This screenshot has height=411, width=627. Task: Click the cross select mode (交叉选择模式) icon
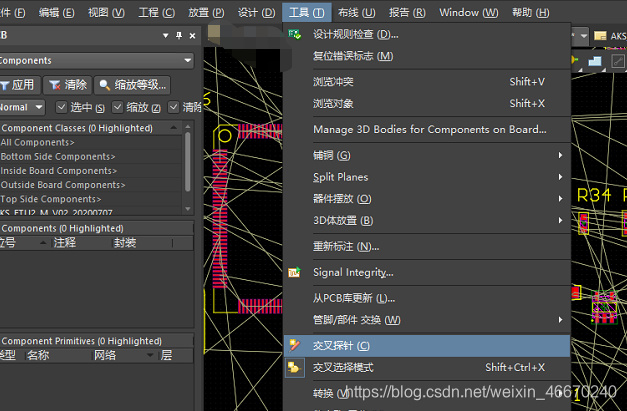pyautogui.click(x=294, y=368)
